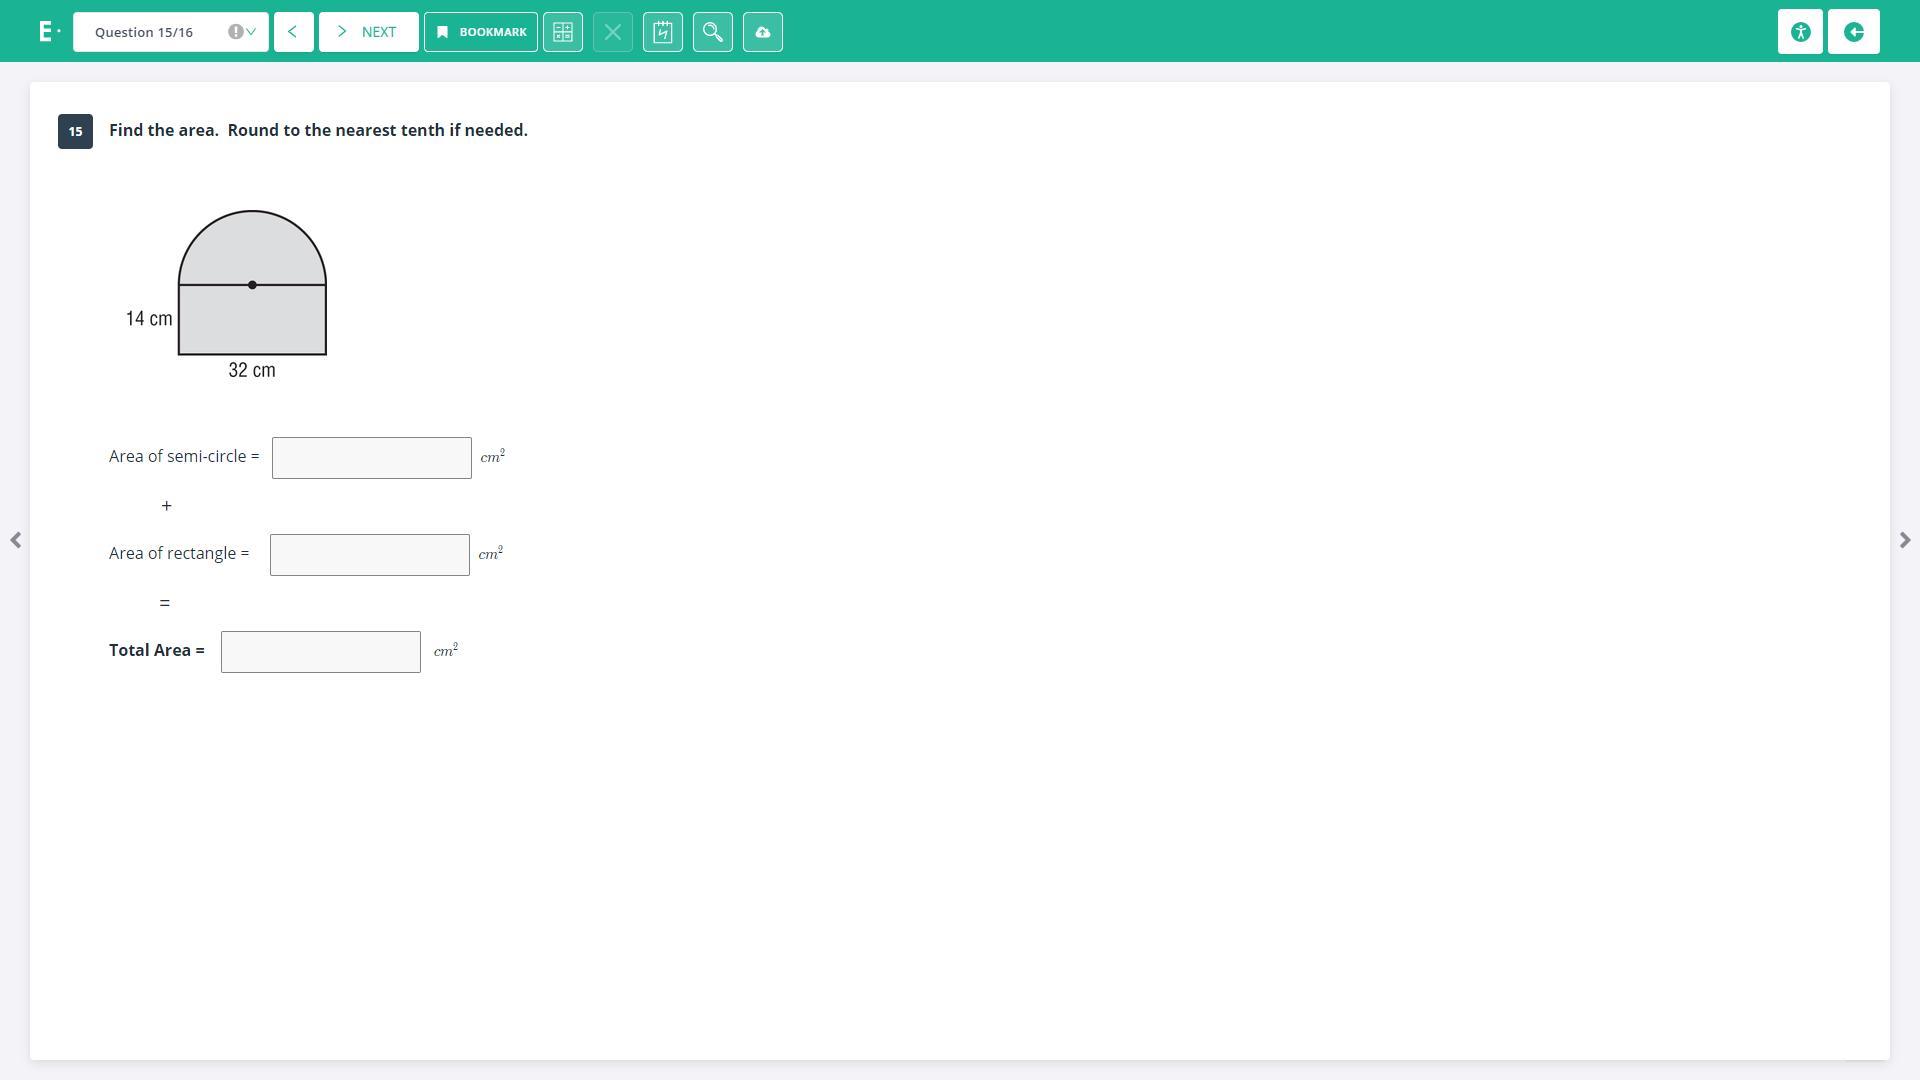Click the alert icon in question selector

pos(235,32)
